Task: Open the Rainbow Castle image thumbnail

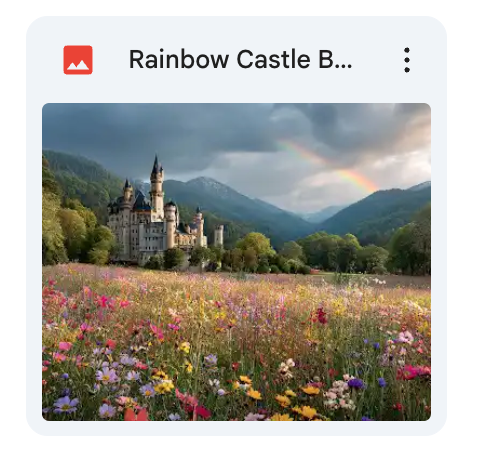Action: click(x=236, y=262)
